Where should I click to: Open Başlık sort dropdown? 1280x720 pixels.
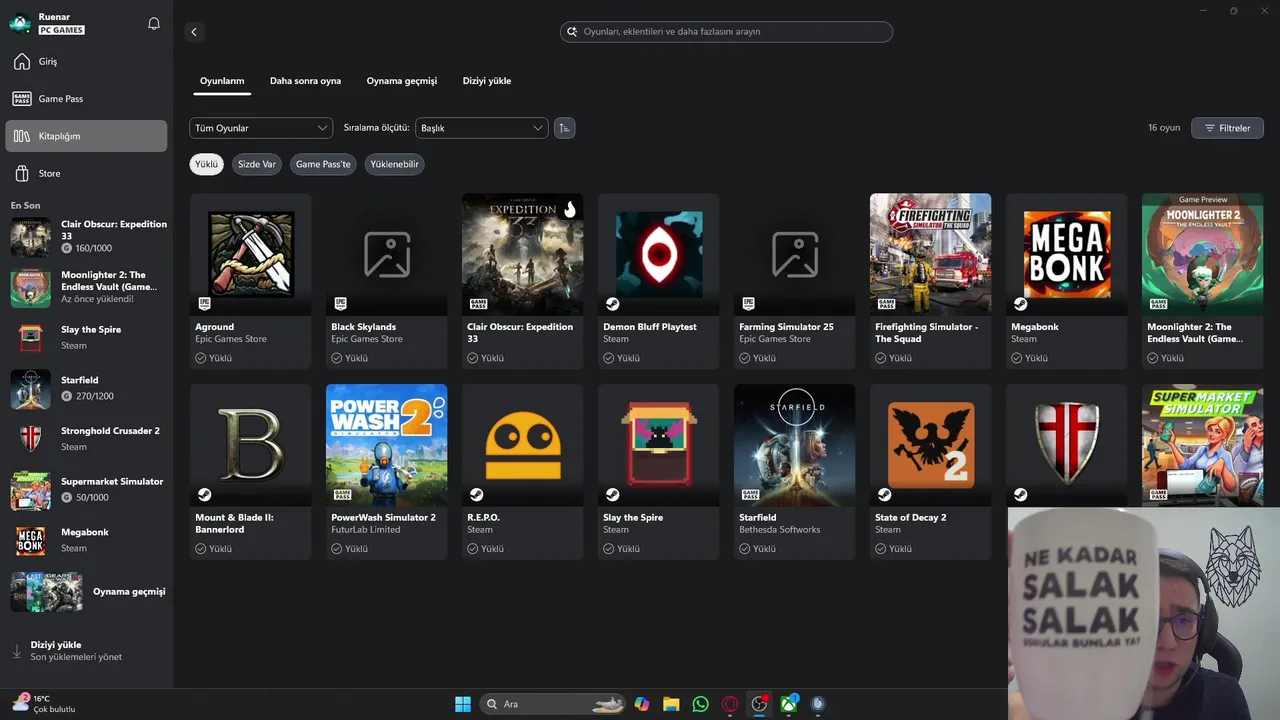482,128
